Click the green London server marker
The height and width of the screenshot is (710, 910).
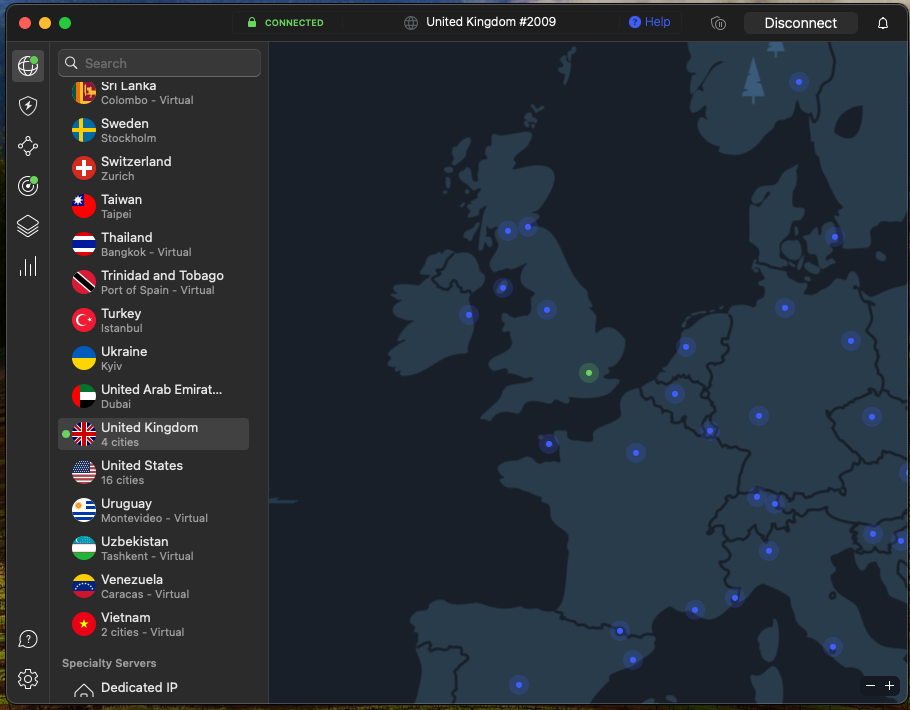588,373
